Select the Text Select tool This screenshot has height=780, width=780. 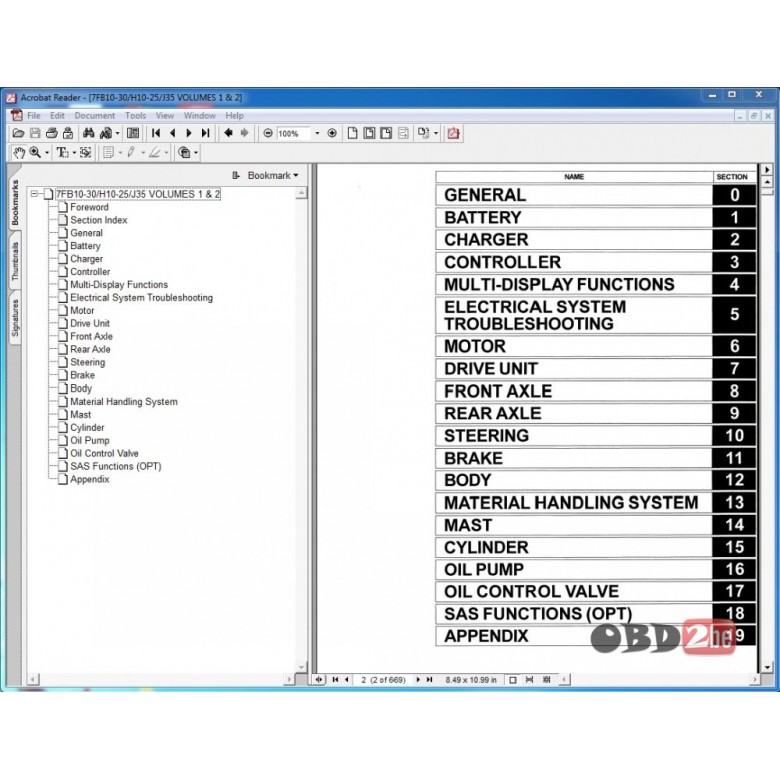62,153
